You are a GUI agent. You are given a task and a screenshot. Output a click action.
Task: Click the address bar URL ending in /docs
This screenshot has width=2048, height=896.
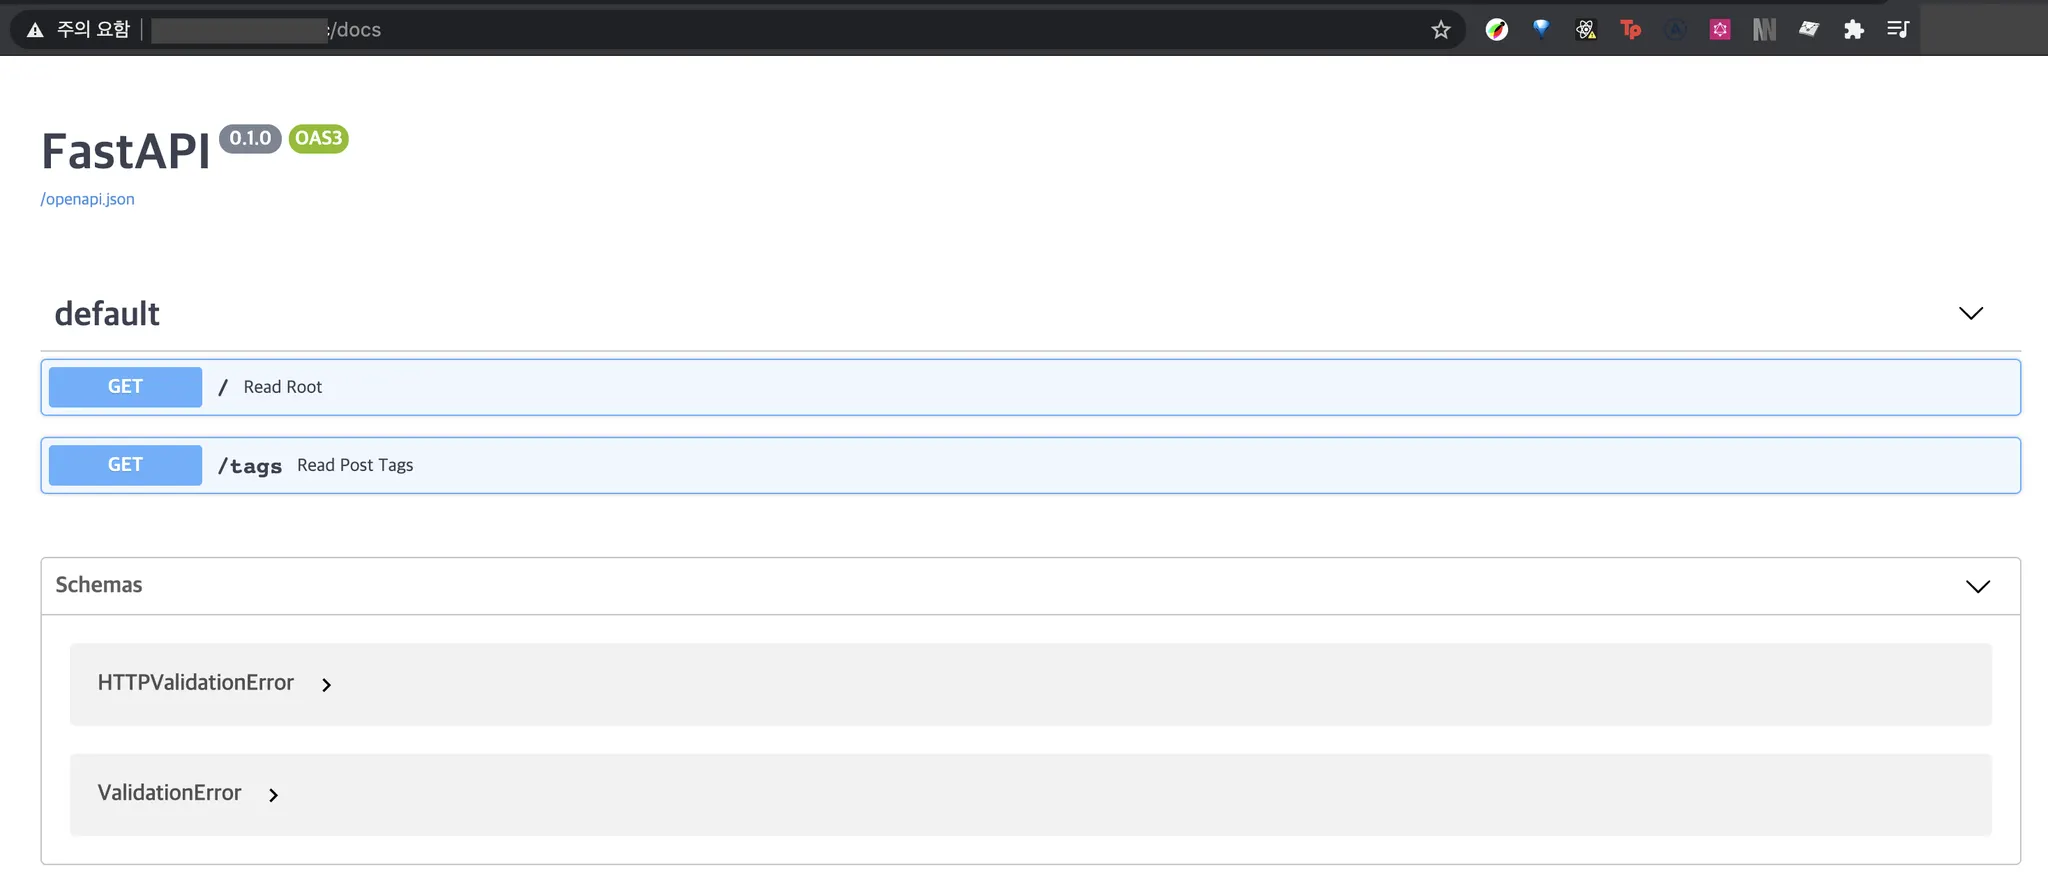(267, 30)
